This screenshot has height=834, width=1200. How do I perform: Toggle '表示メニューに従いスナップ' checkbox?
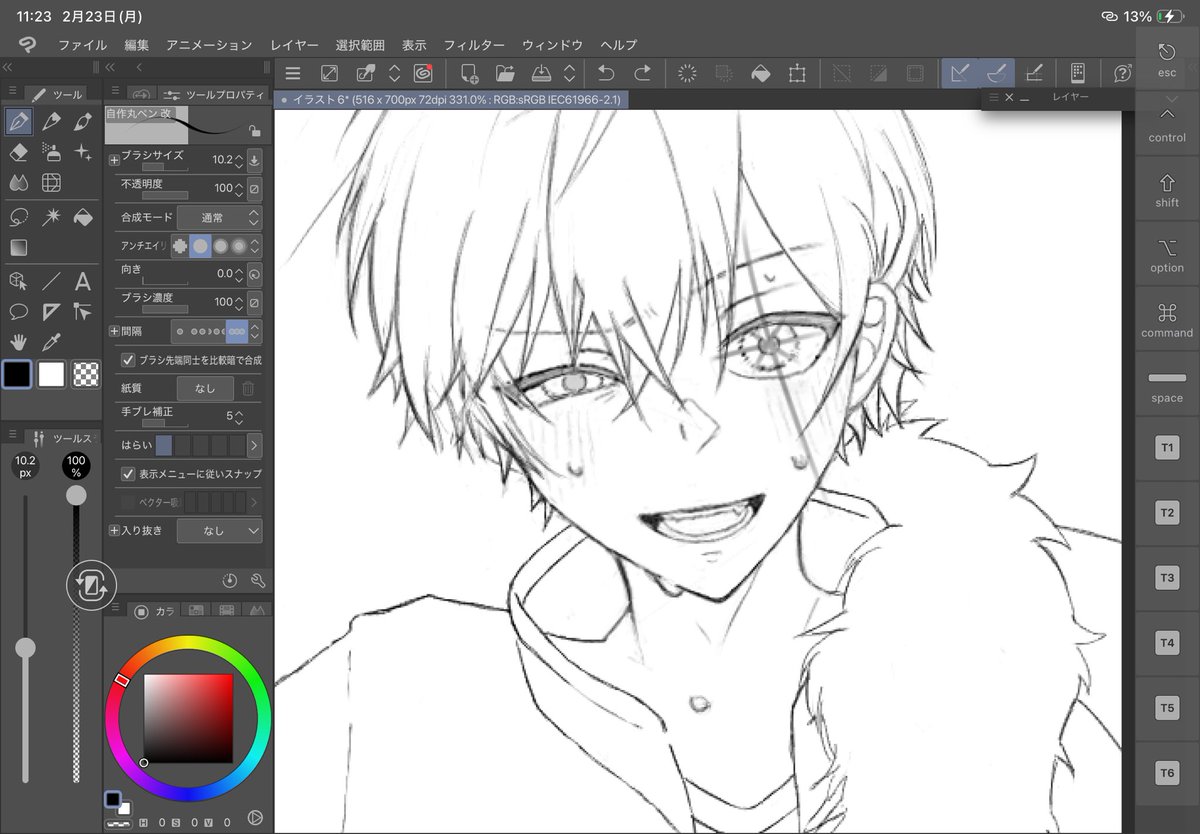pos(129,473)
